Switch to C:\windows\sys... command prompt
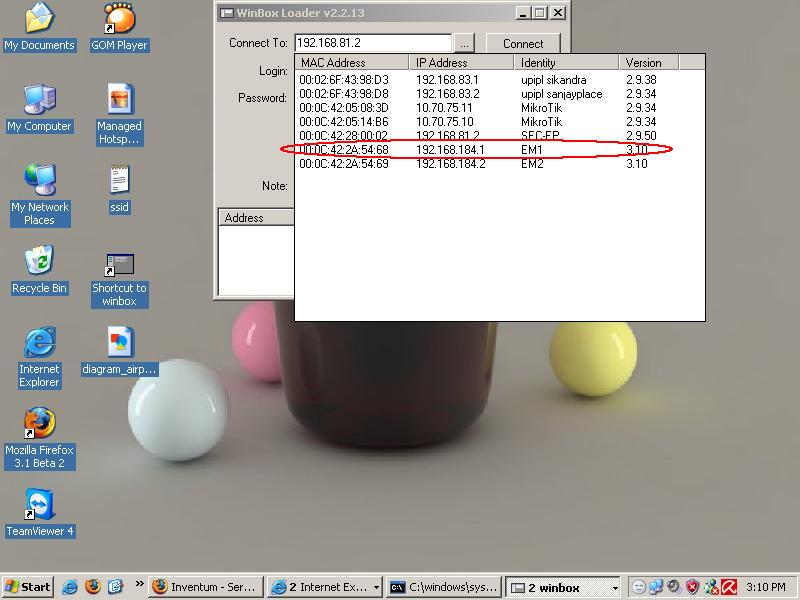The image size is (800, 600). (x=444, y=587)
